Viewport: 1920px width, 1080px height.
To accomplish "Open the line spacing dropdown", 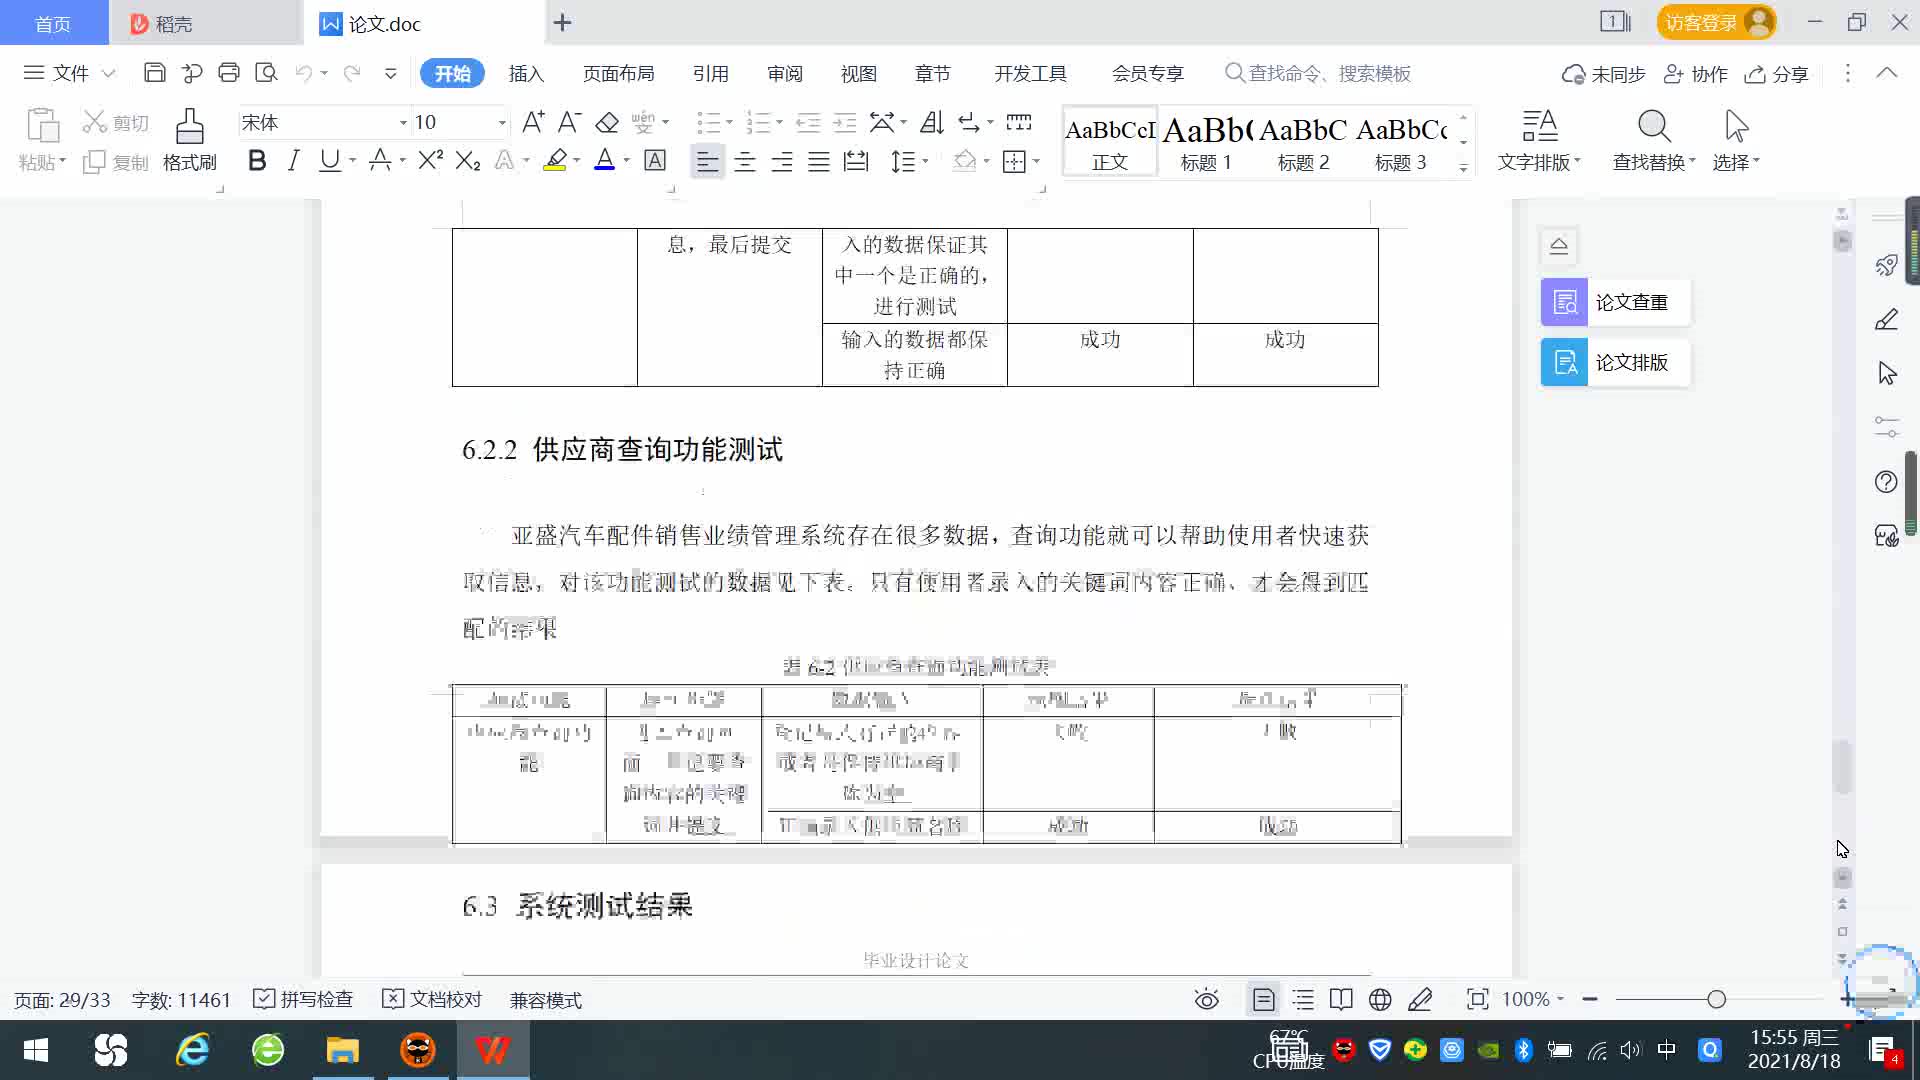I will 910,161.
